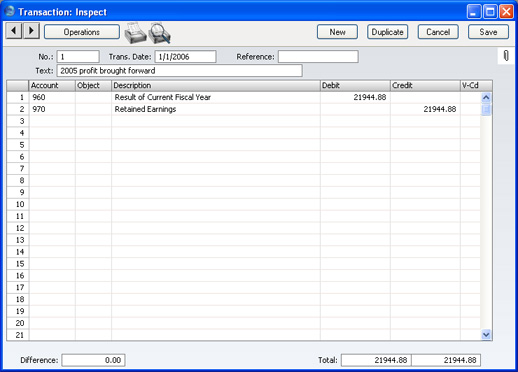Screen dimensions: 518x372
Task: Open the Operations menu
Action: [82, 32]
